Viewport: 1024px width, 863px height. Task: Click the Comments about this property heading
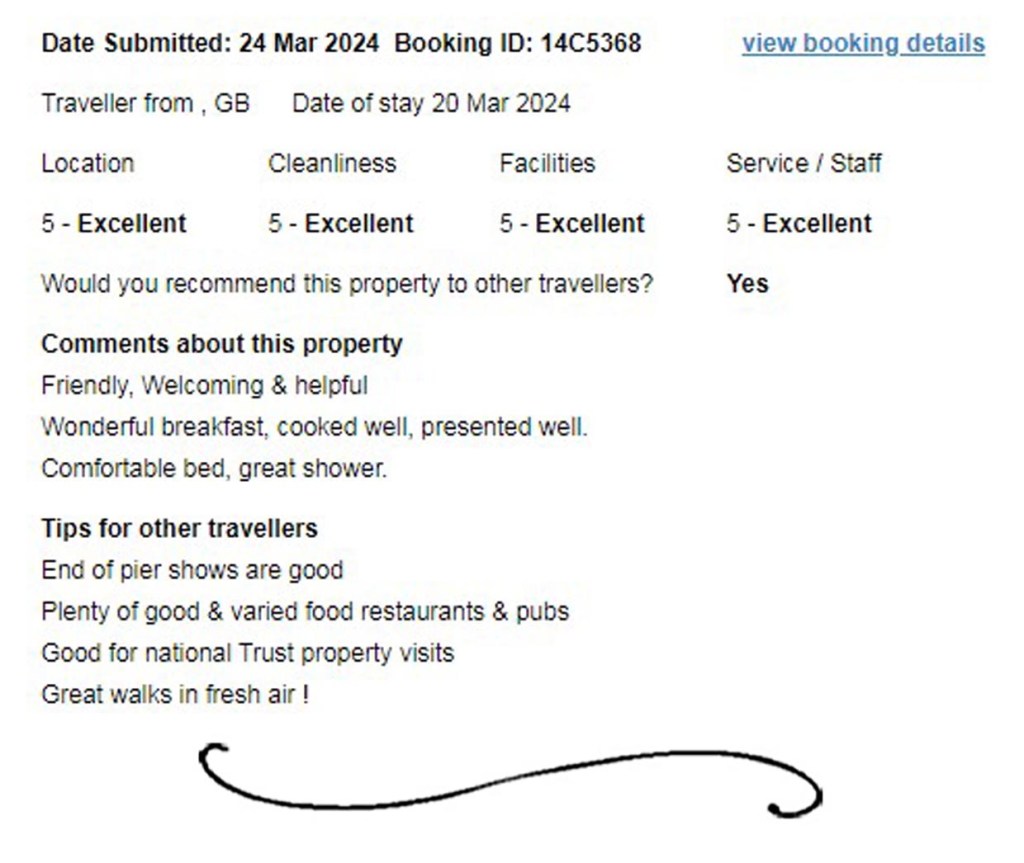click(x=221, y=345)
